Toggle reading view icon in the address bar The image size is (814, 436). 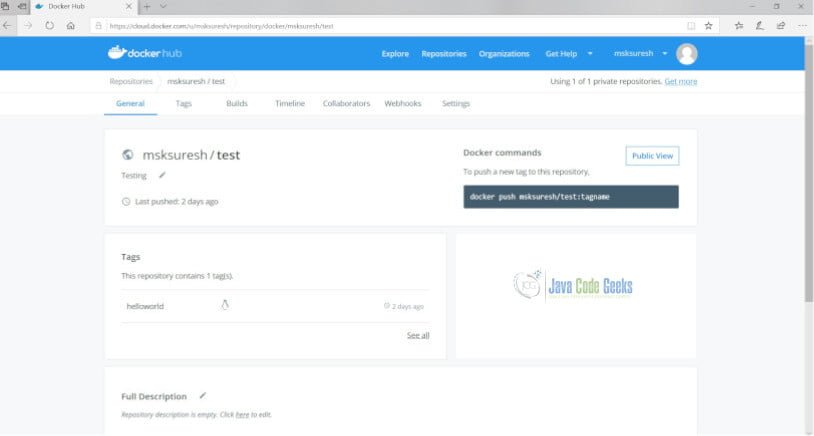(691, 25)
